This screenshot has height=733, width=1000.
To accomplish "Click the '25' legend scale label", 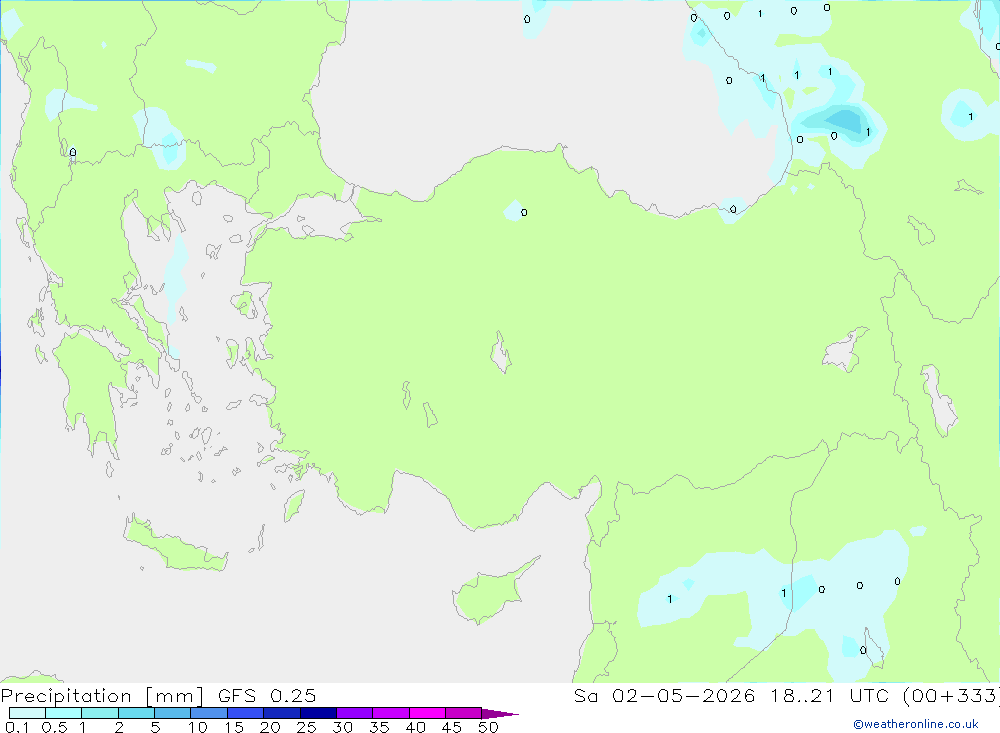I will coord(306,727).
